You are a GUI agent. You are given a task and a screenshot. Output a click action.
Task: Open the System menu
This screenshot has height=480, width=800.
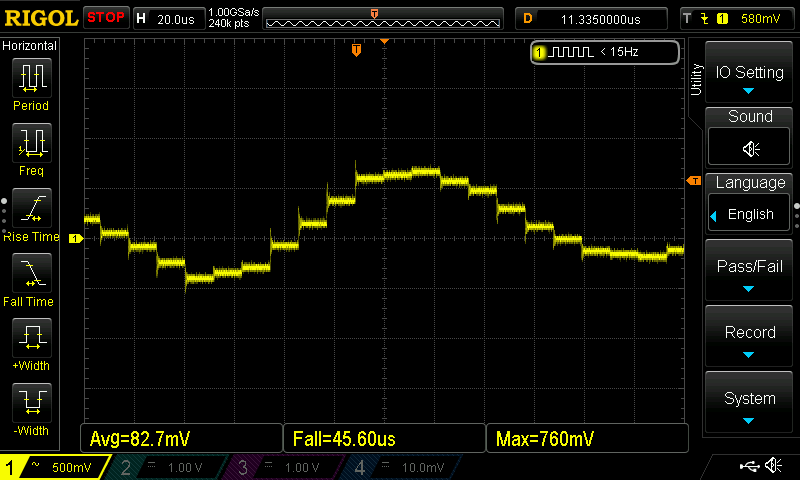tap(750, 405)
